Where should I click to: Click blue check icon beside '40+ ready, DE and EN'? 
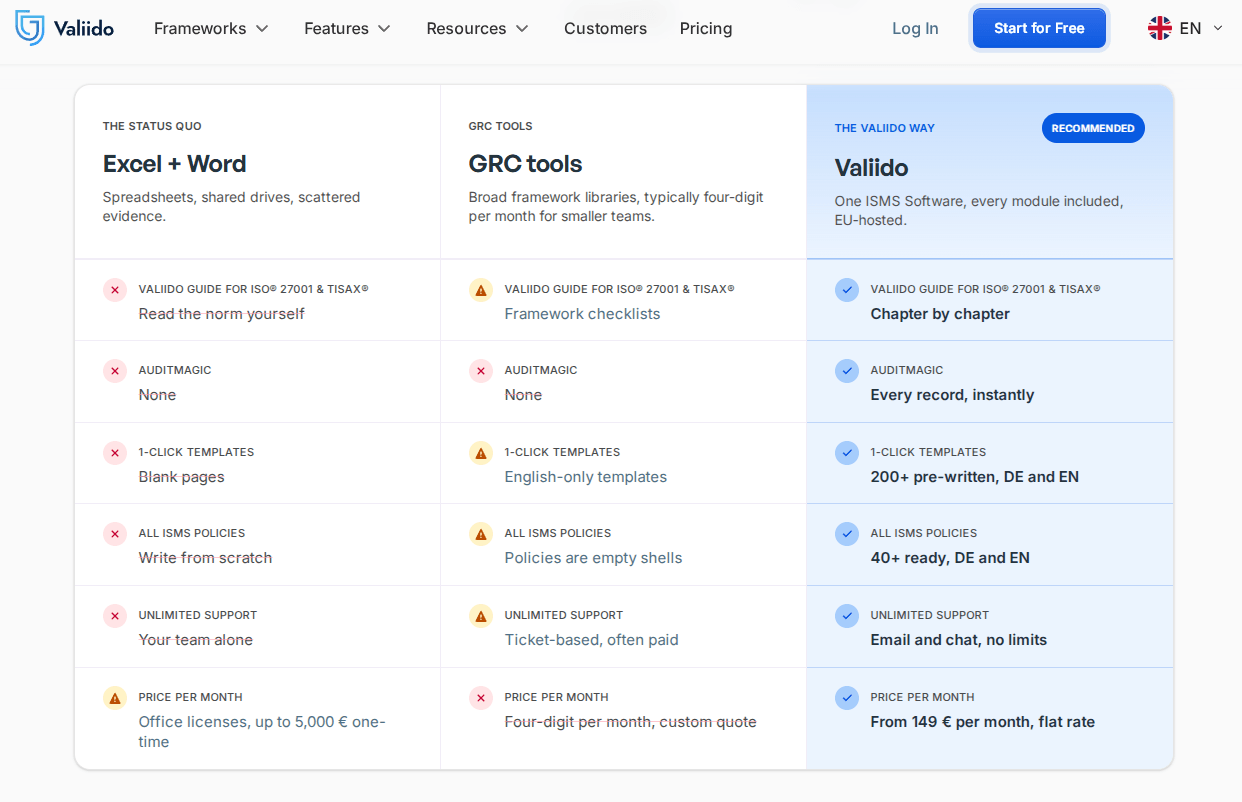tap(847, 534)
